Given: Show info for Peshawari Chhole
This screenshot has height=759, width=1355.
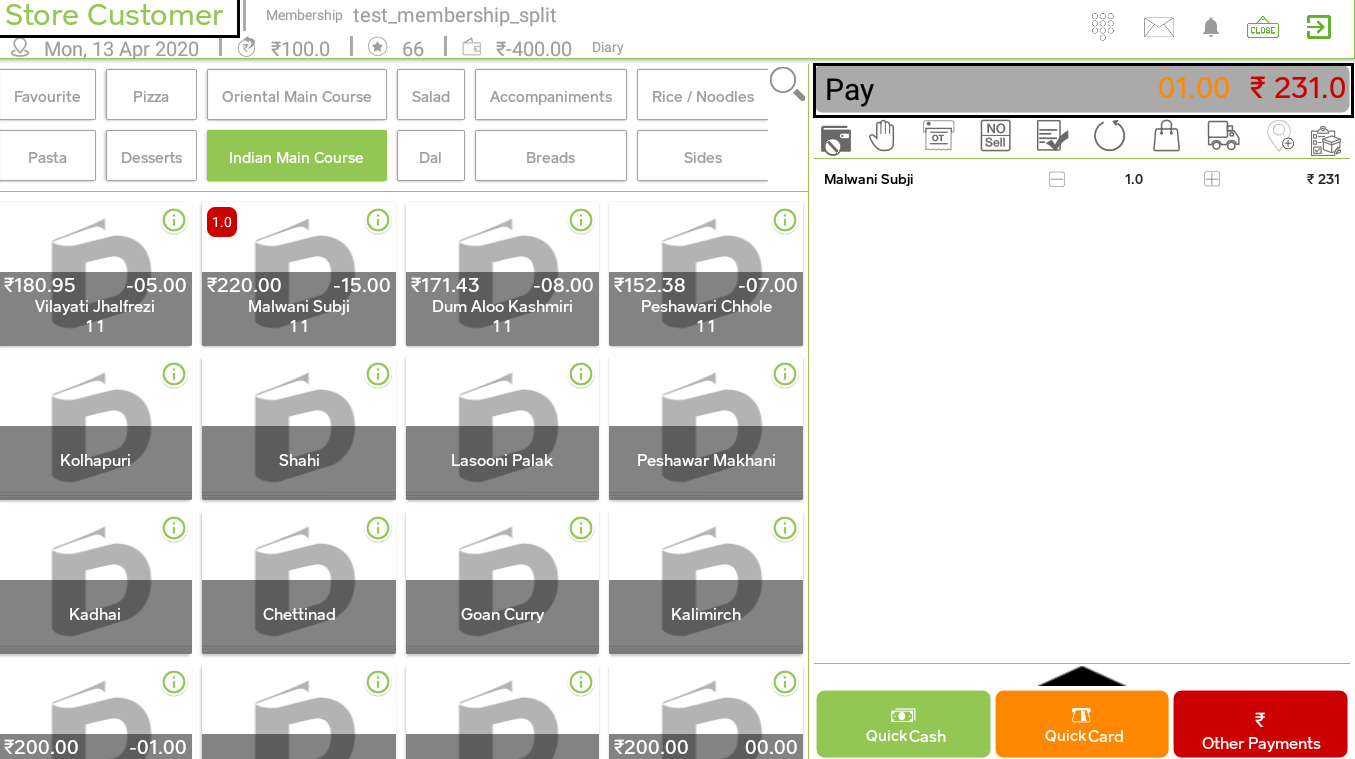Looking at the screenshot, I should (x=785, y=220).
